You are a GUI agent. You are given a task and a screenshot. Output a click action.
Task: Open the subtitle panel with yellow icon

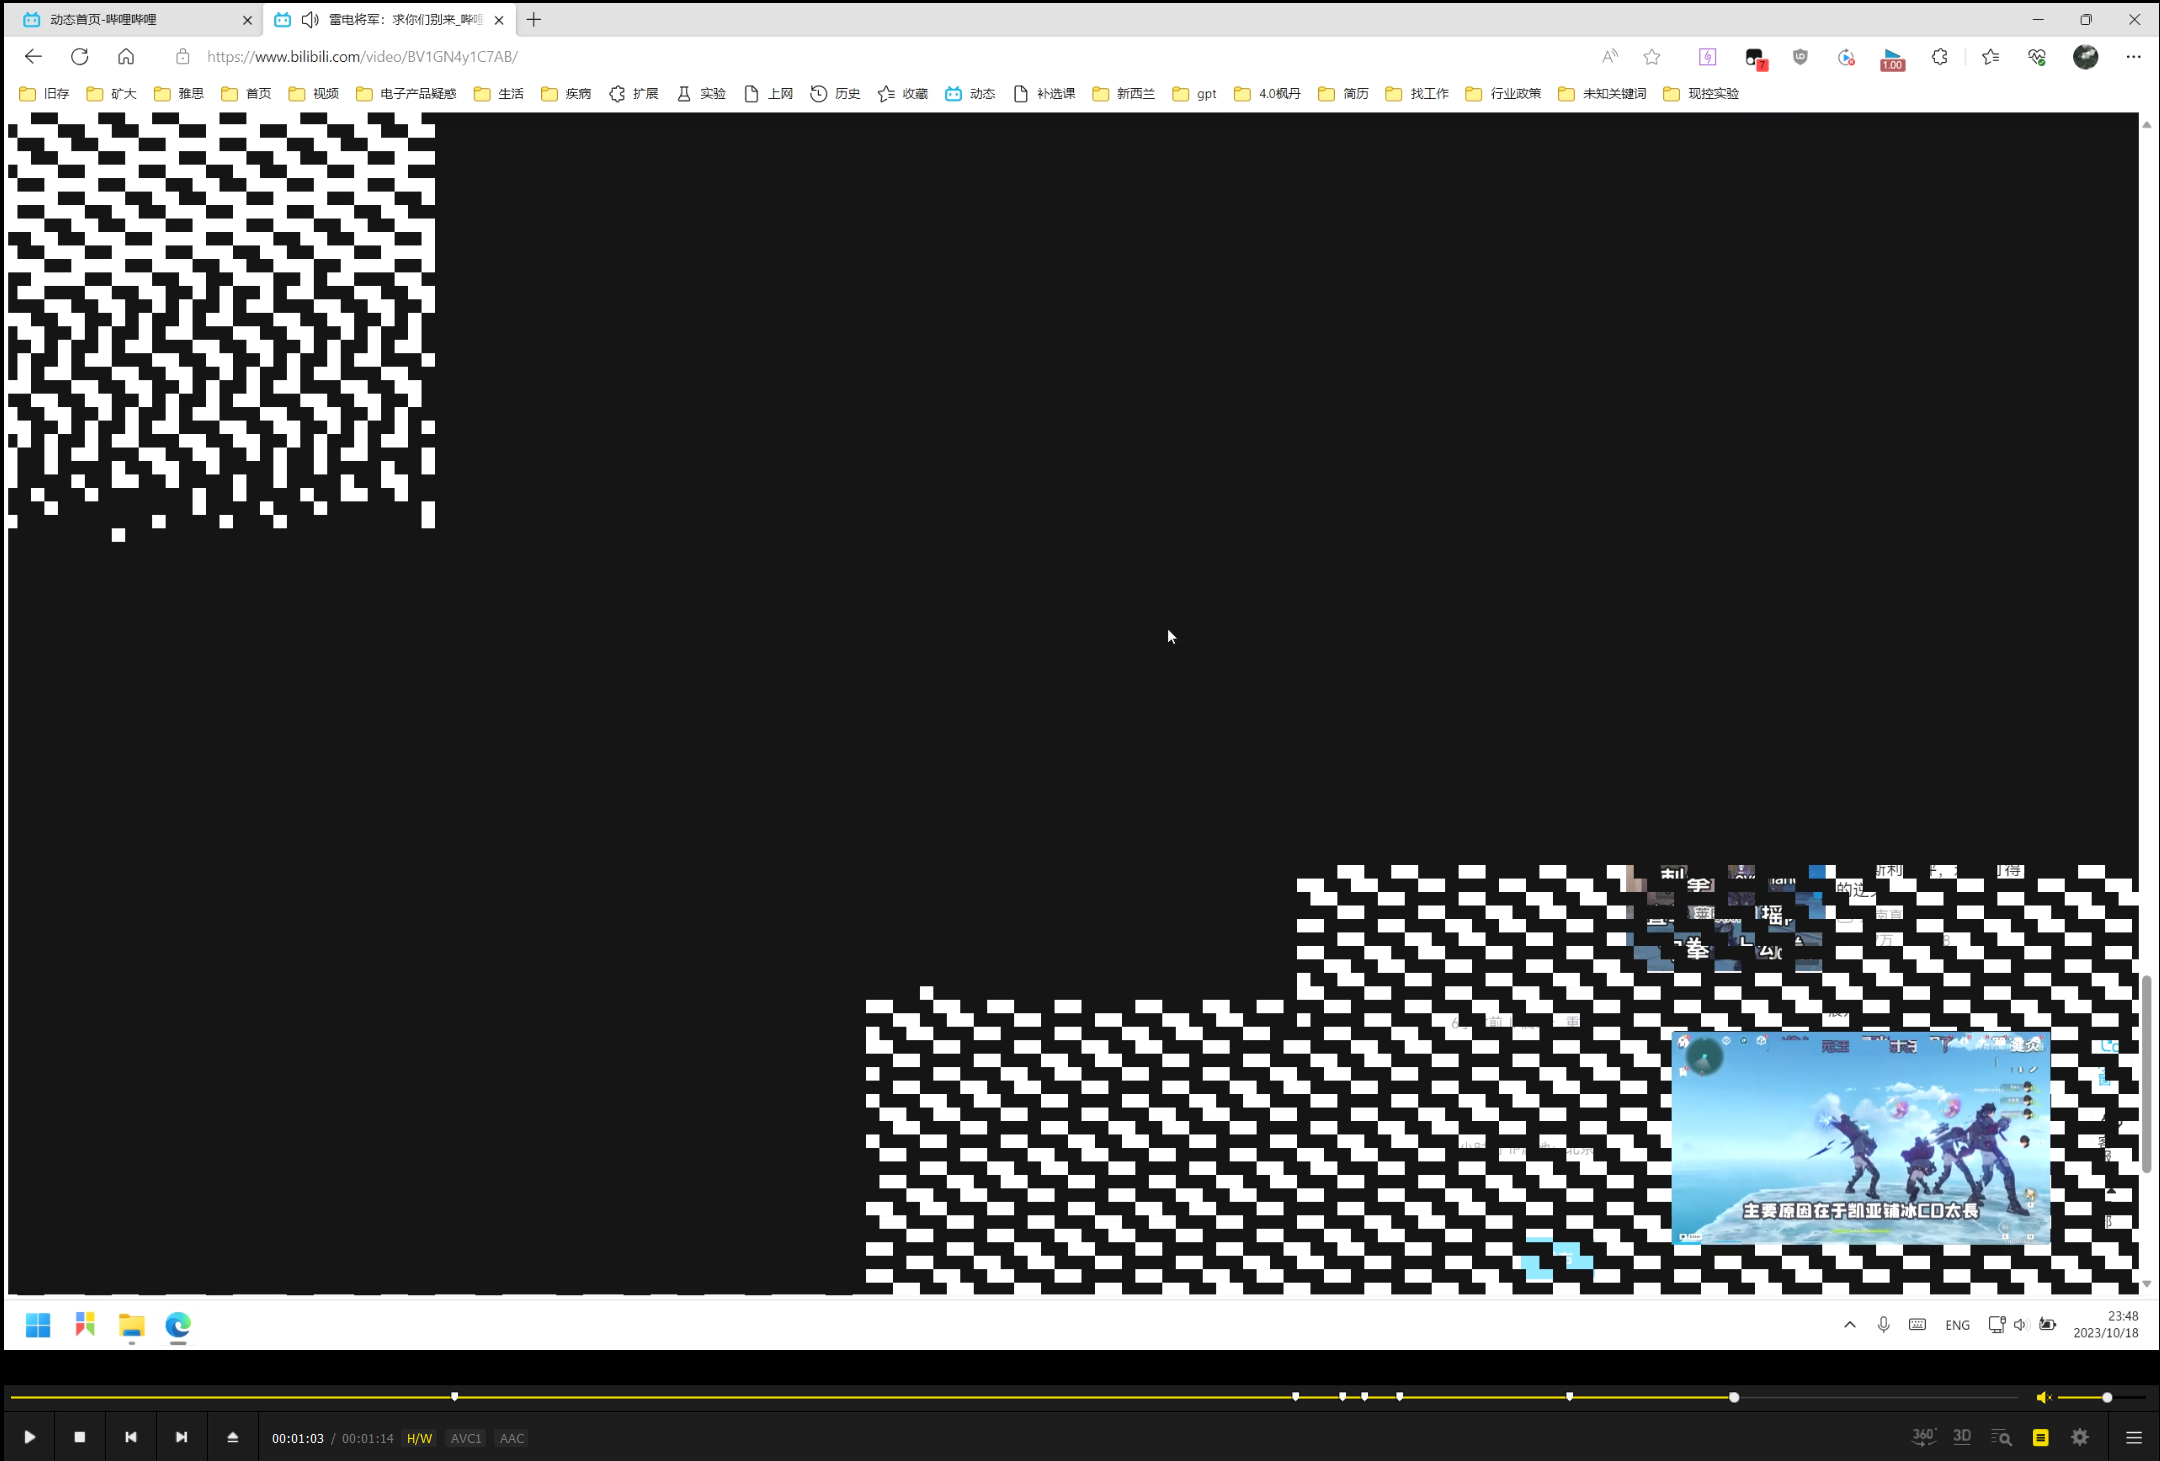point(2040,1436)
